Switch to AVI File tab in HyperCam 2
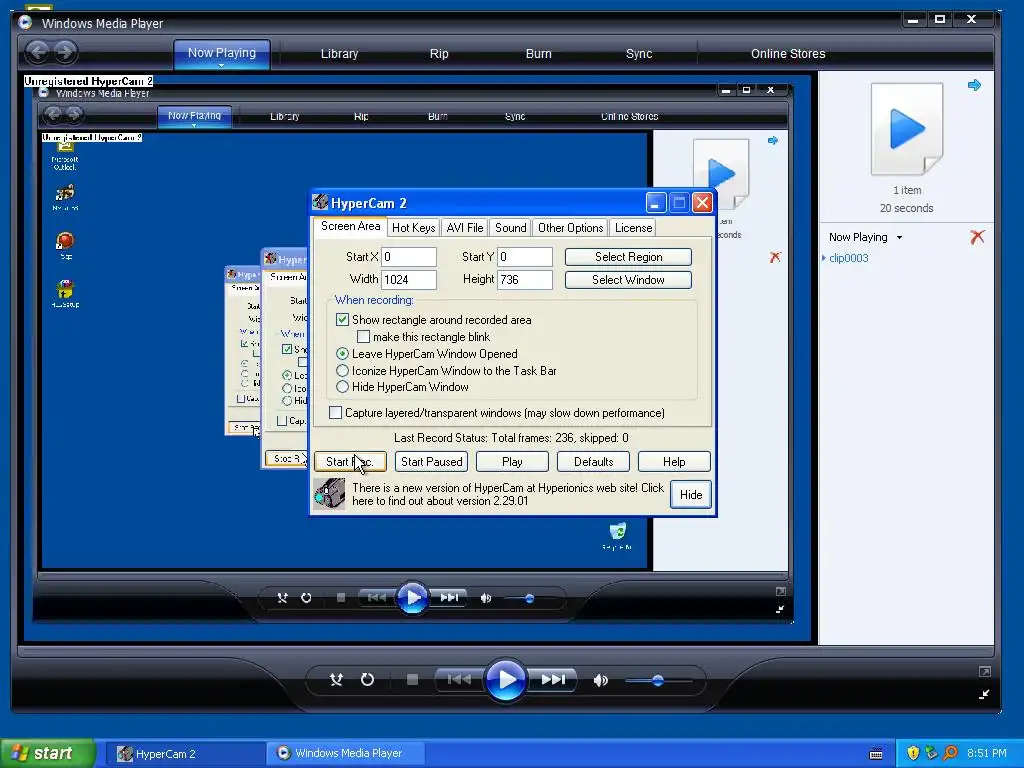Screen dimensions: 1024x768 coord(464,228)
